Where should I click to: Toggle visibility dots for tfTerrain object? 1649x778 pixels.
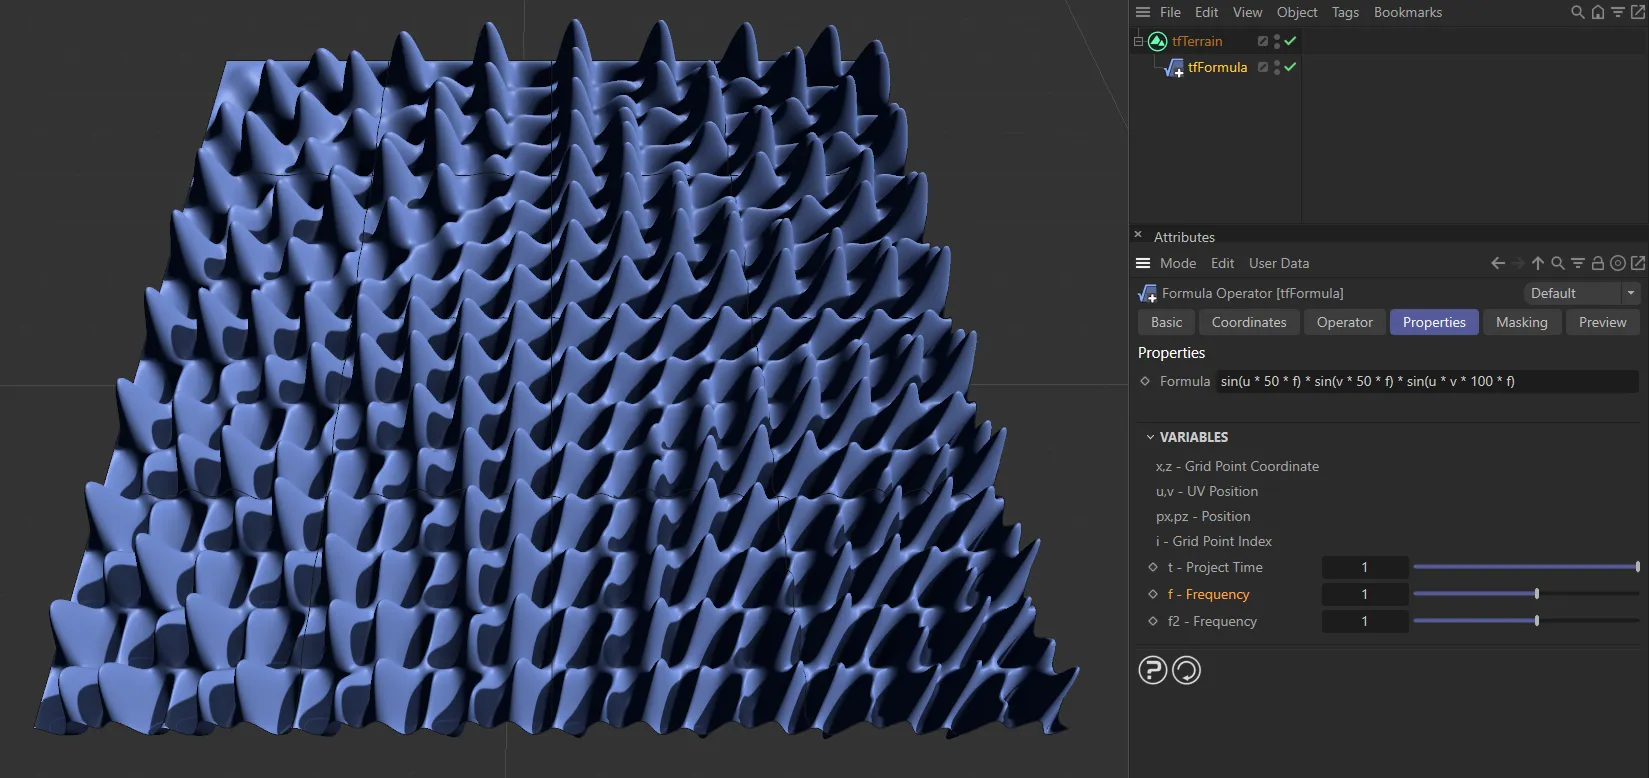click(1277, 41)
